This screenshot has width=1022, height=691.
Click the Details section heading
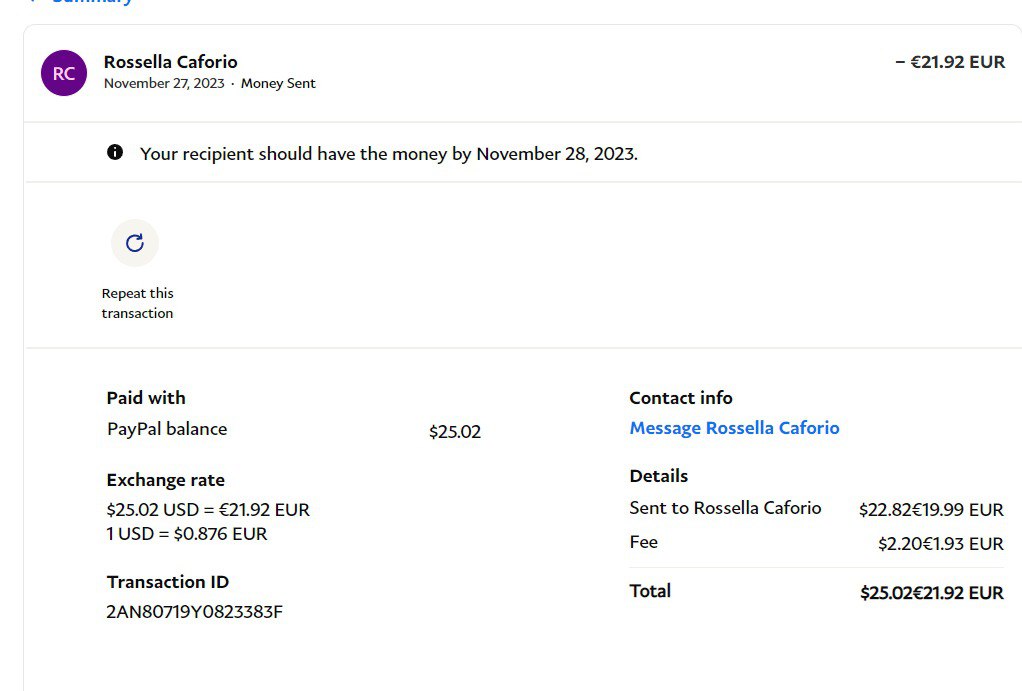[x=659, y=476]
